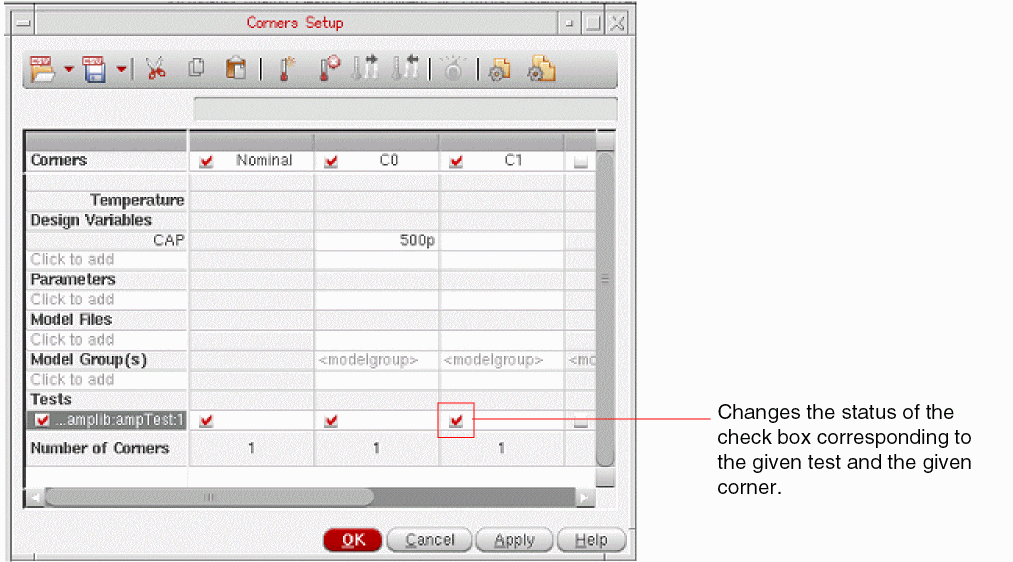The height and width of the screenshot is (562, 1013).
Task: Click the empty text field below toolbar
Action: point(406,109)
